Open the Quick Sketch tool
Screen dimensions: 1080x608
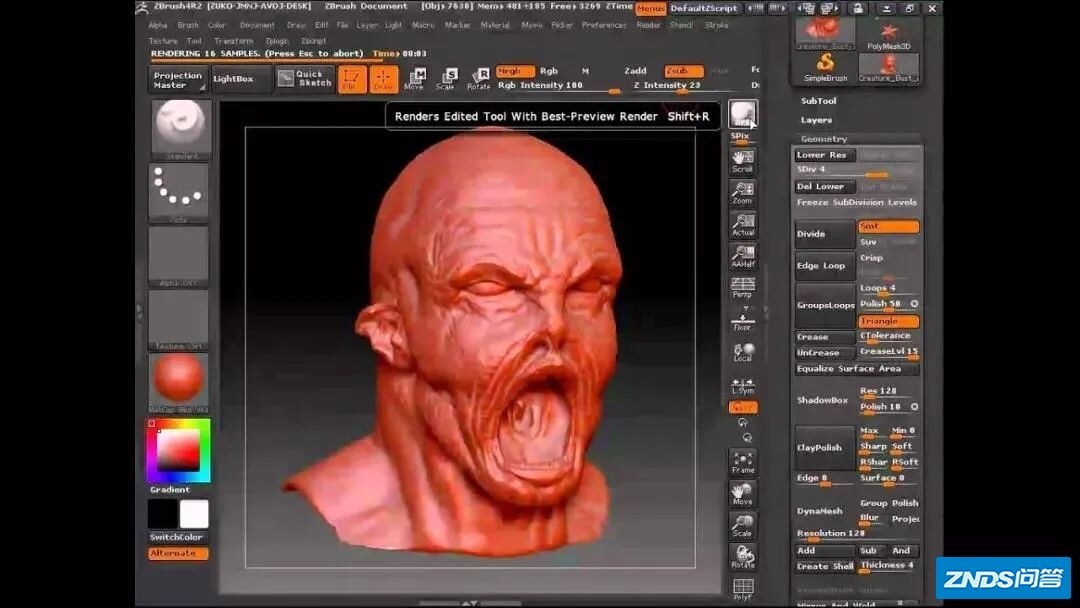305,79
